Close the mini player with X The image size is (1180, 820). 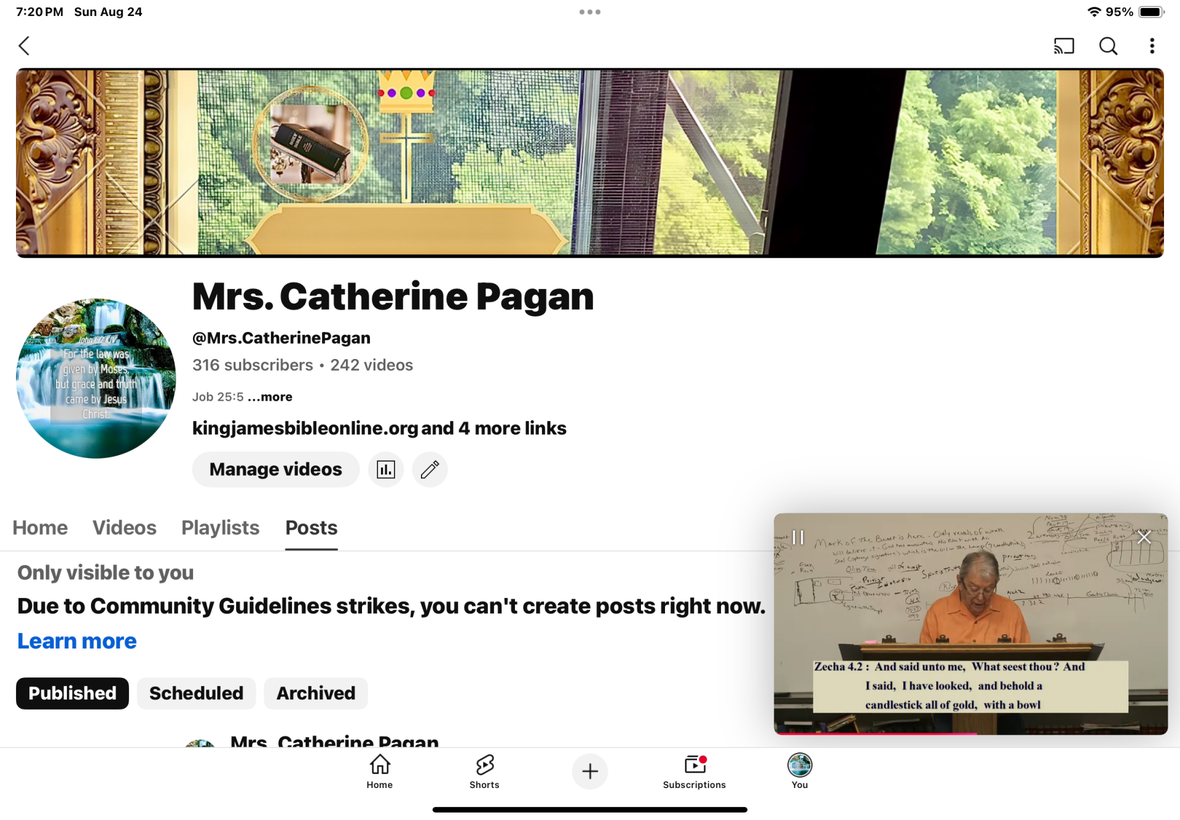point(1144,537)
